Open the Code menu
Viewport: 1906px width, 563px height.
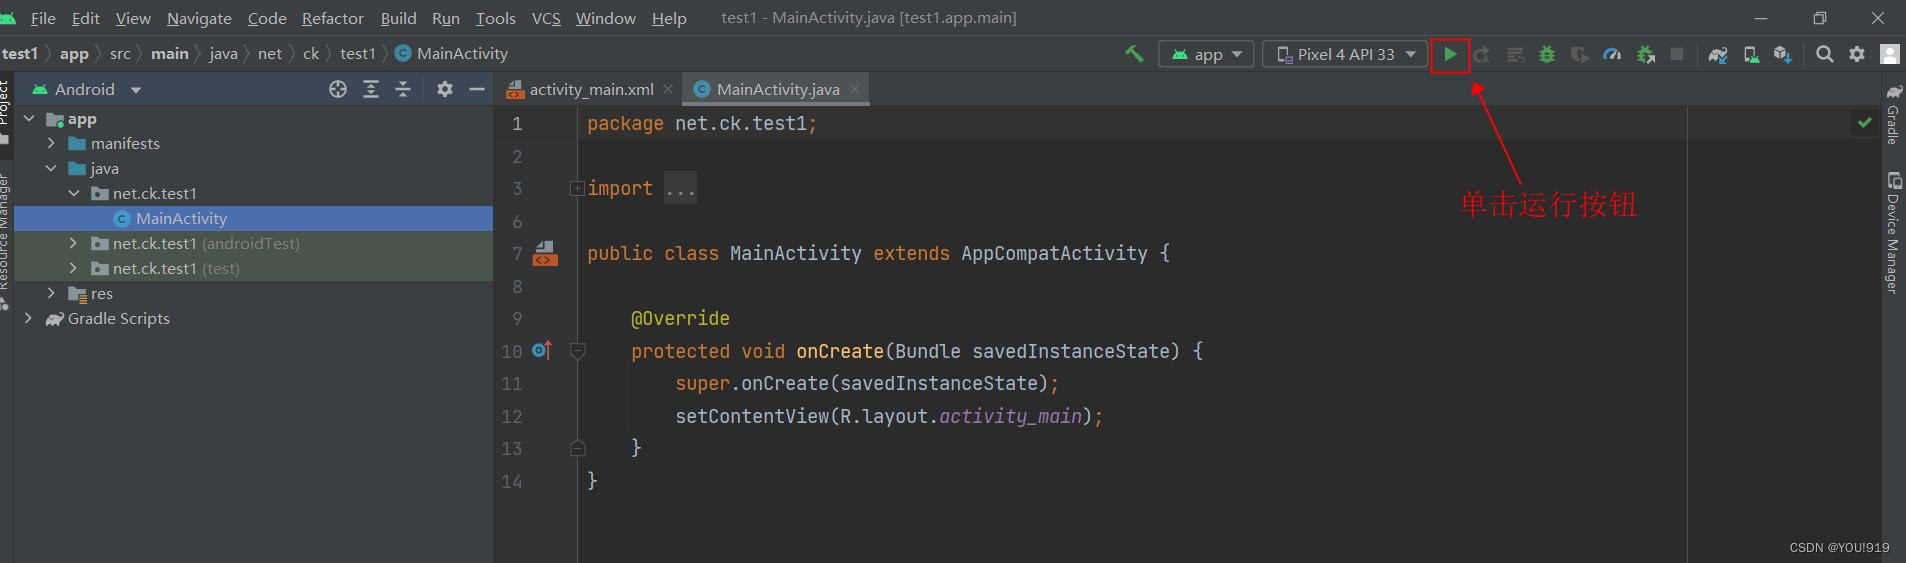267,18
